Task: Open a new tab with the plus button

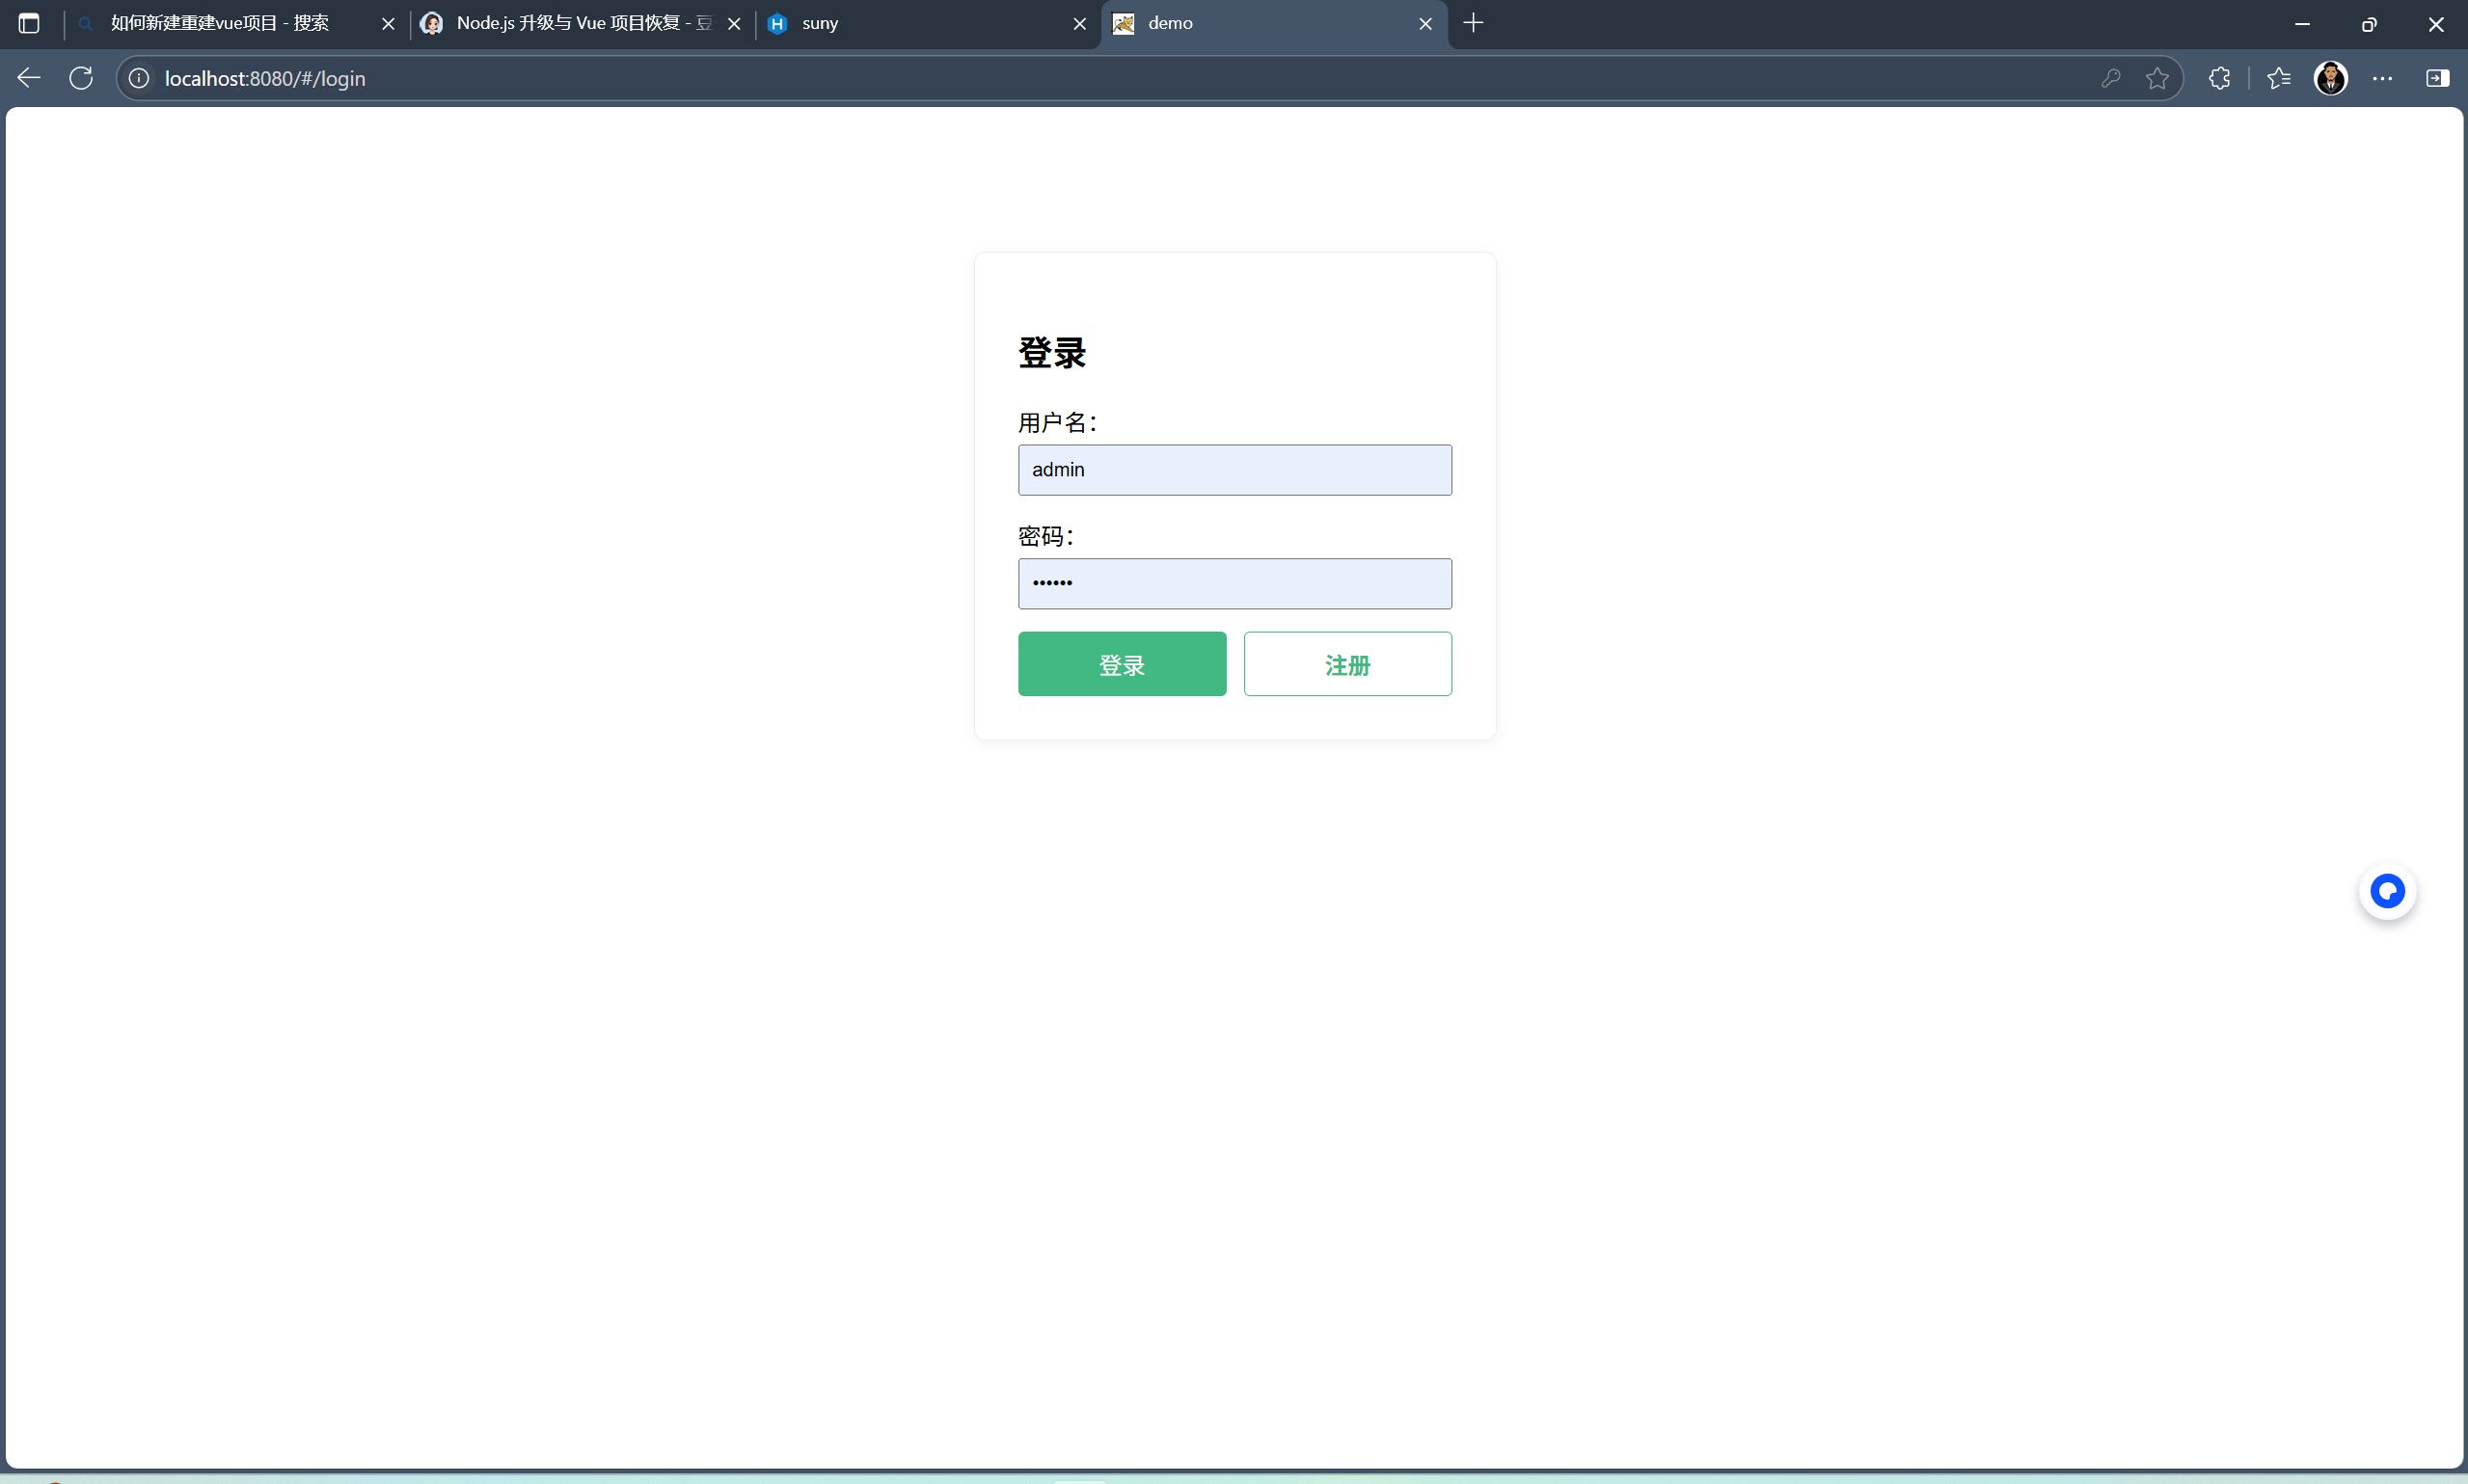Action: click(1473, 23)
